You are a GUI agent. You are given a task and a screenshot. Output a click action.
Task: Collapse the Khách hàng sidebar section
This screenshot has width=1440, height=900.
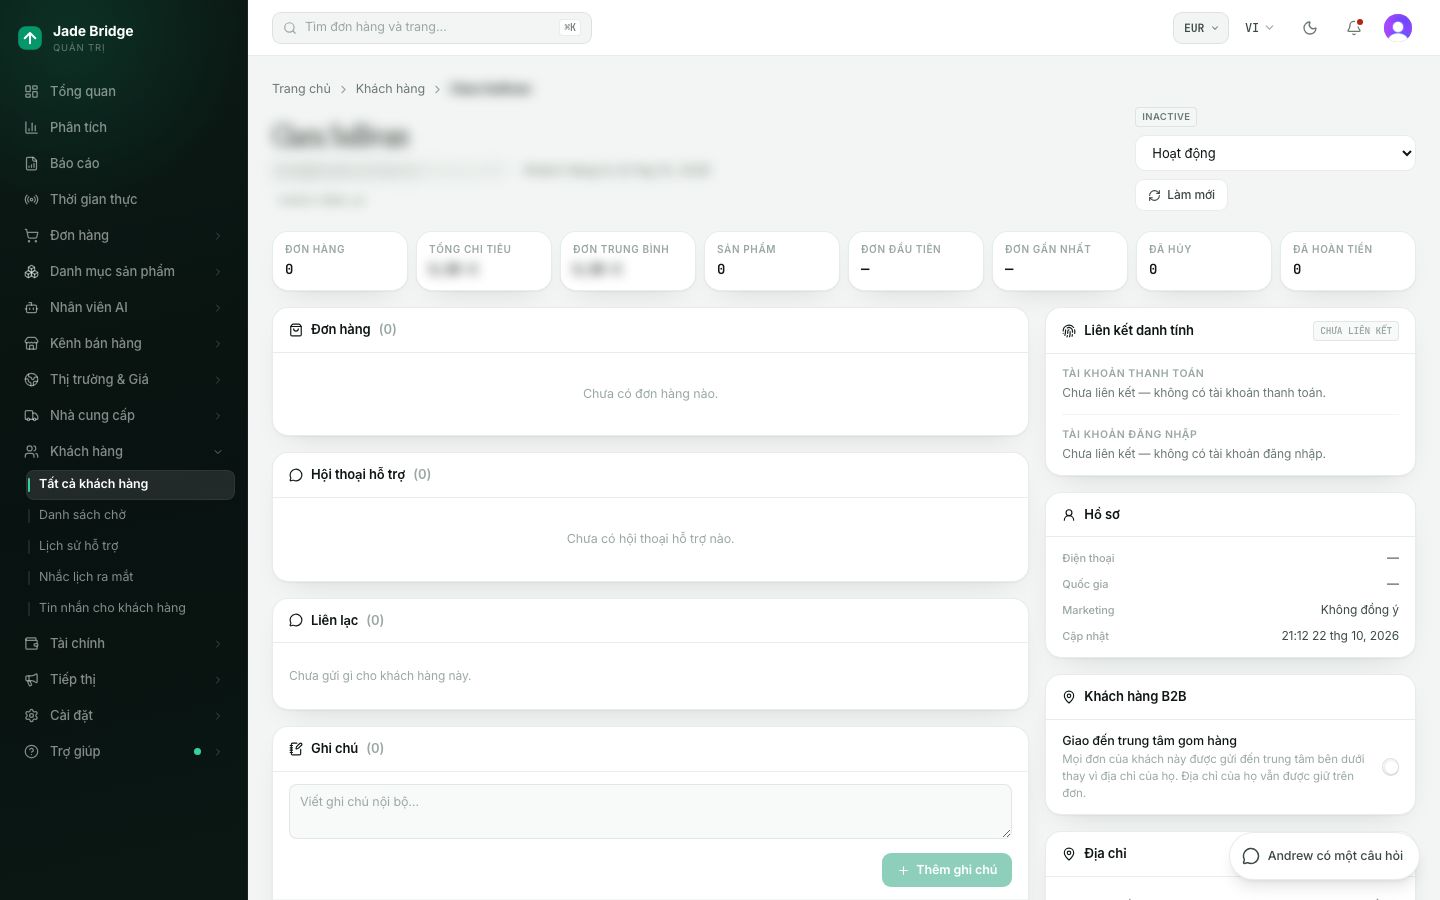pos(124,451)
